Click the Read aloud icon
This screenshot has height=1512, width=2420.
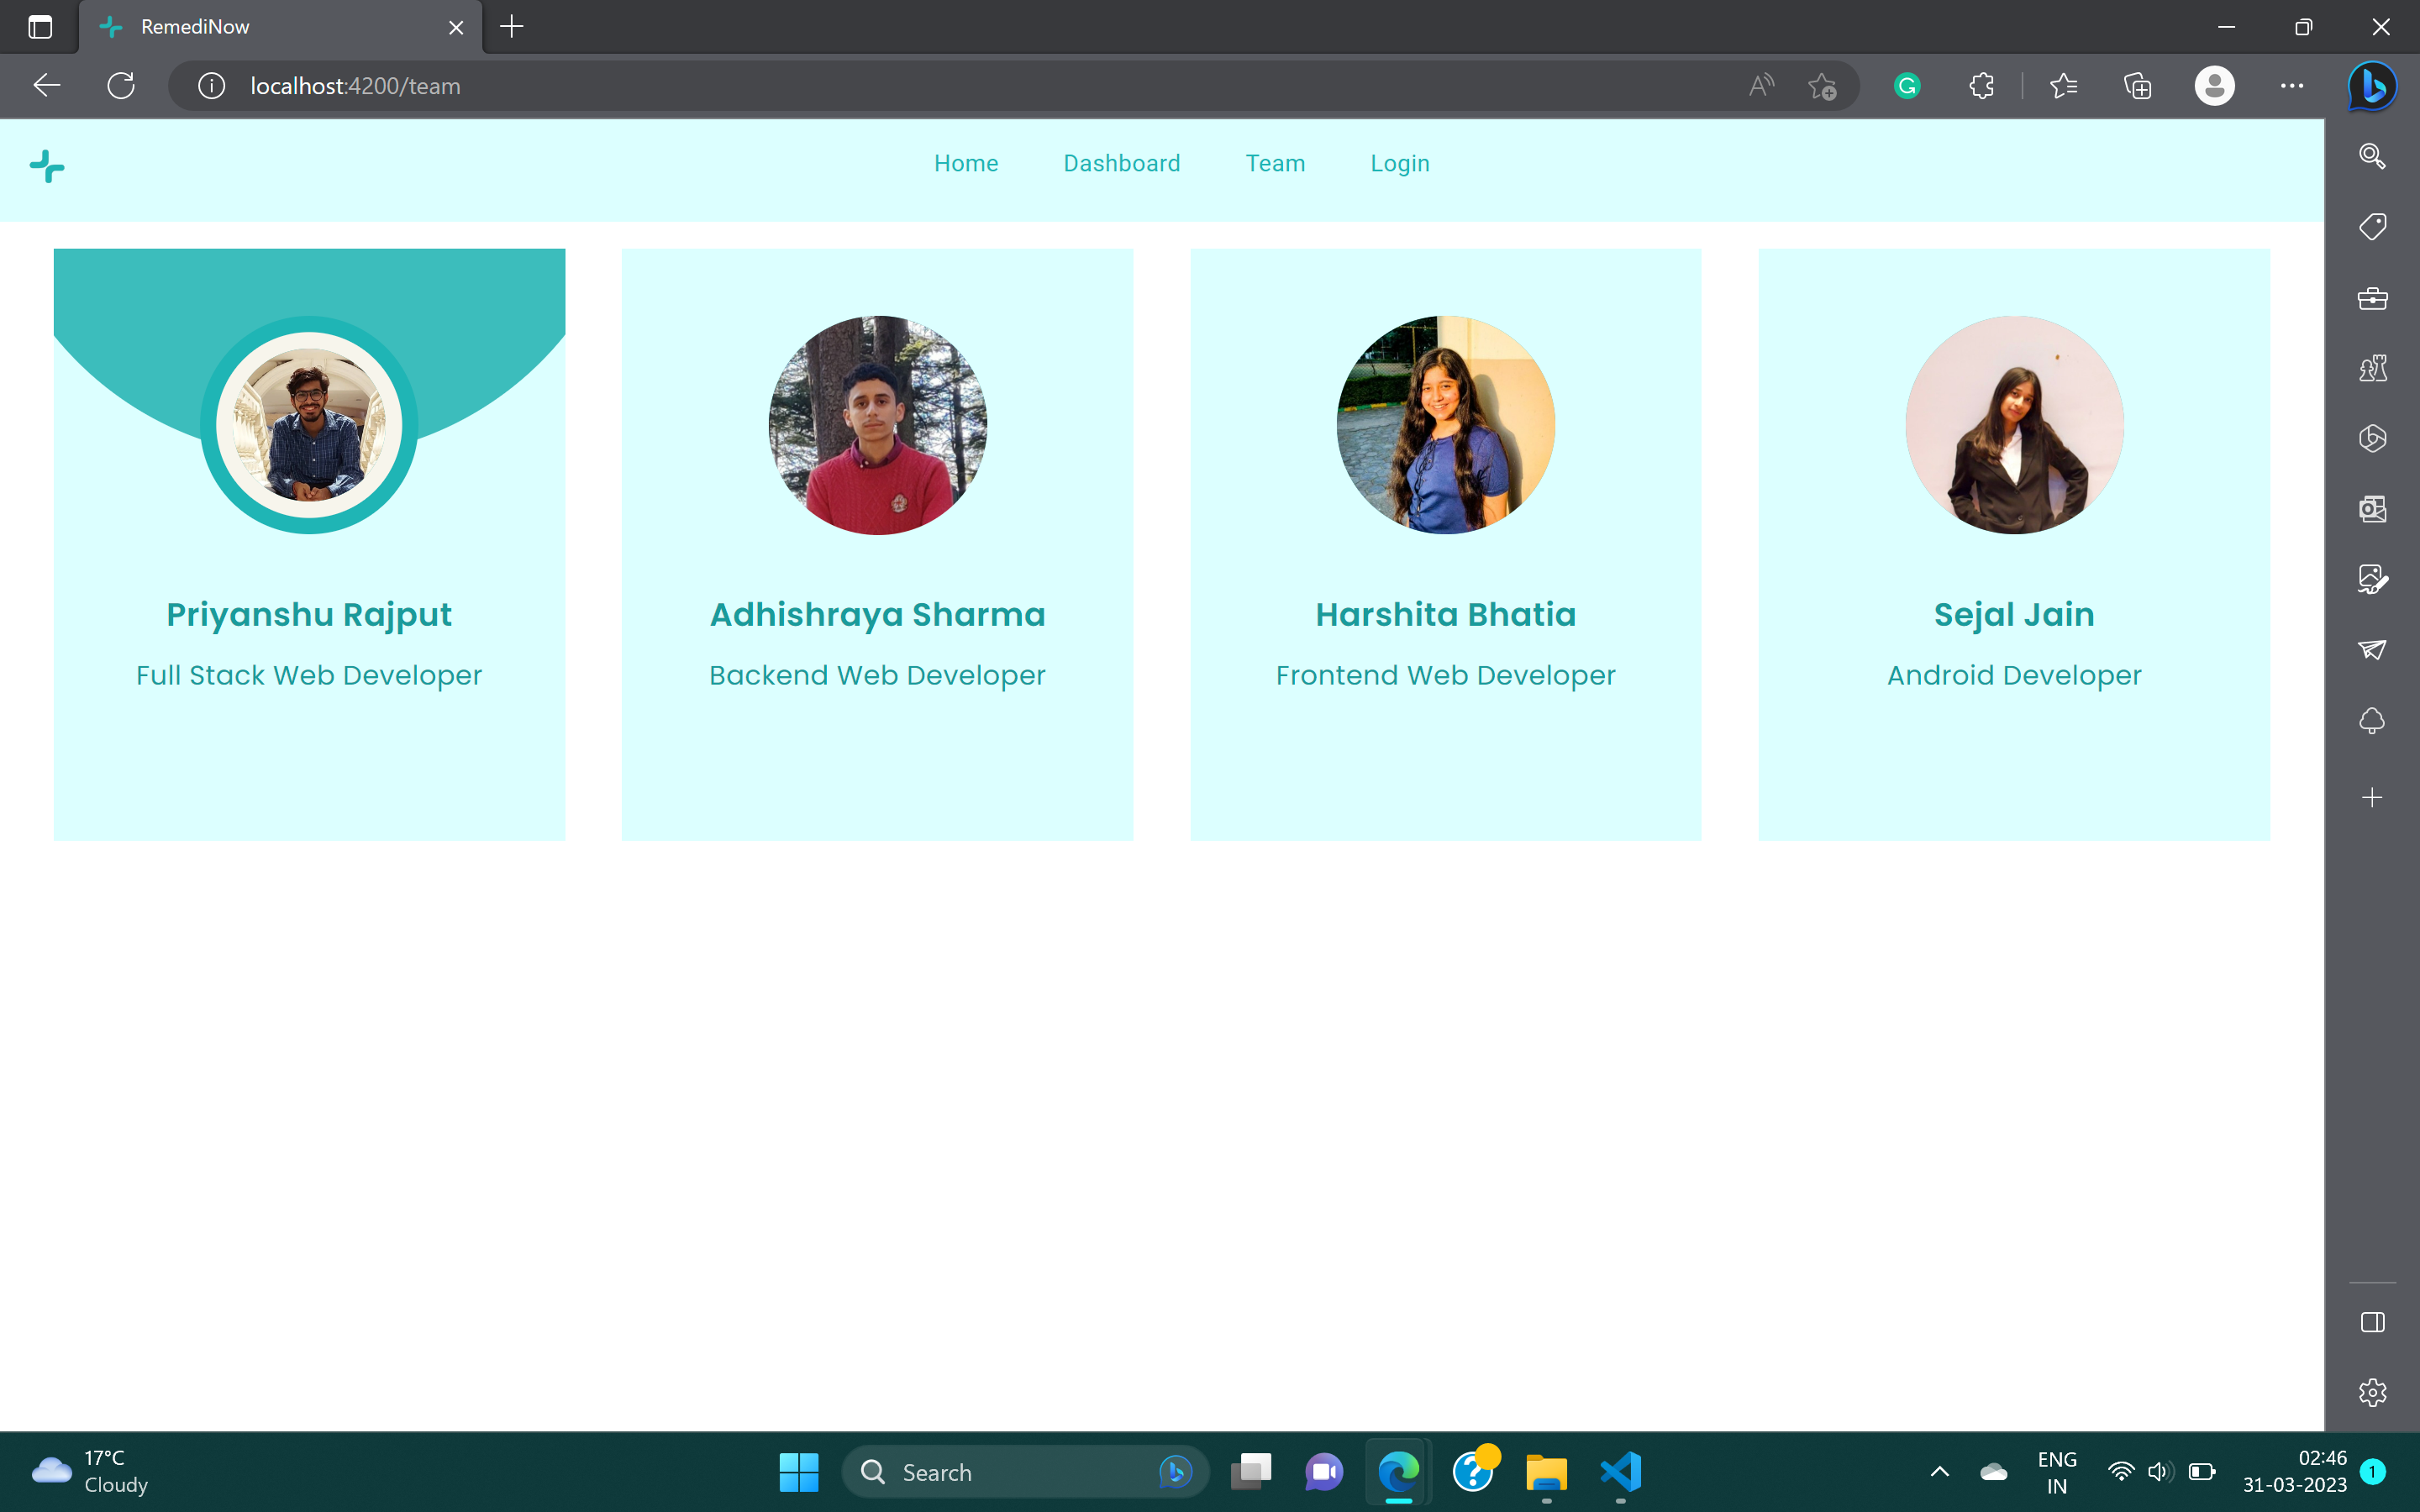click(1761, 86)
